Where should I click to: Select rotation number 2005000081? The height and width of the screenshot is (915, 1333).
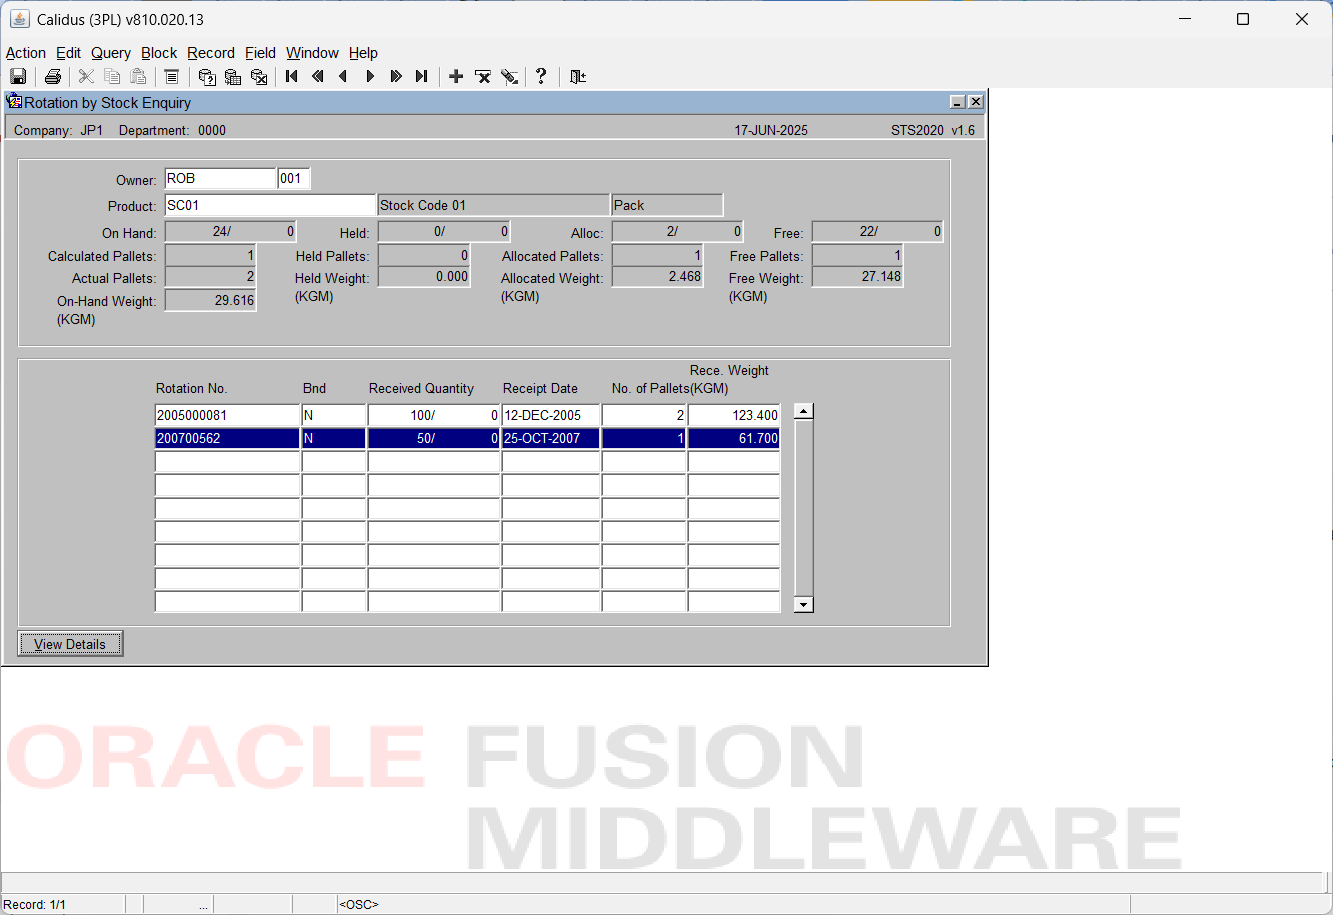point(227,415)
